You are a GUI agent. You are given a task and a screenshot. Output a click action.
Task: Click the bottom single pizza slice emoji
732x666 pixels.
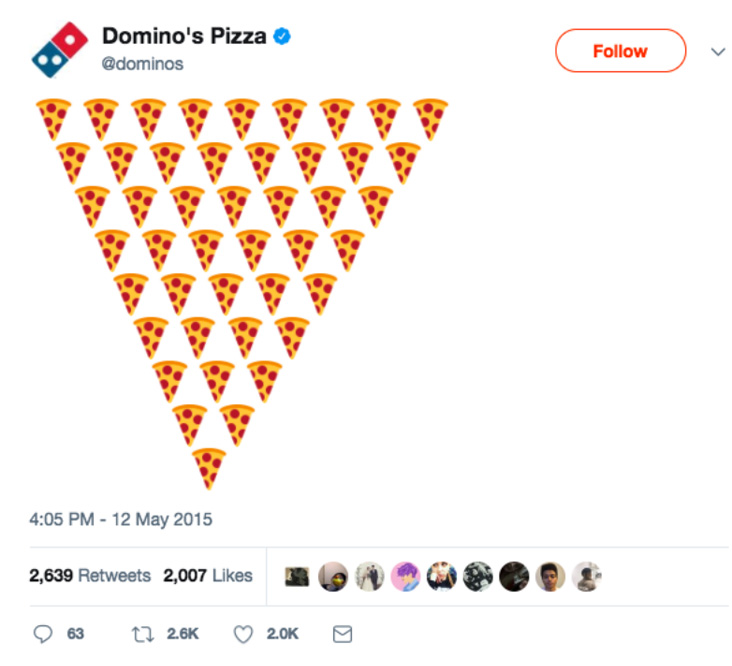[209, 468]
